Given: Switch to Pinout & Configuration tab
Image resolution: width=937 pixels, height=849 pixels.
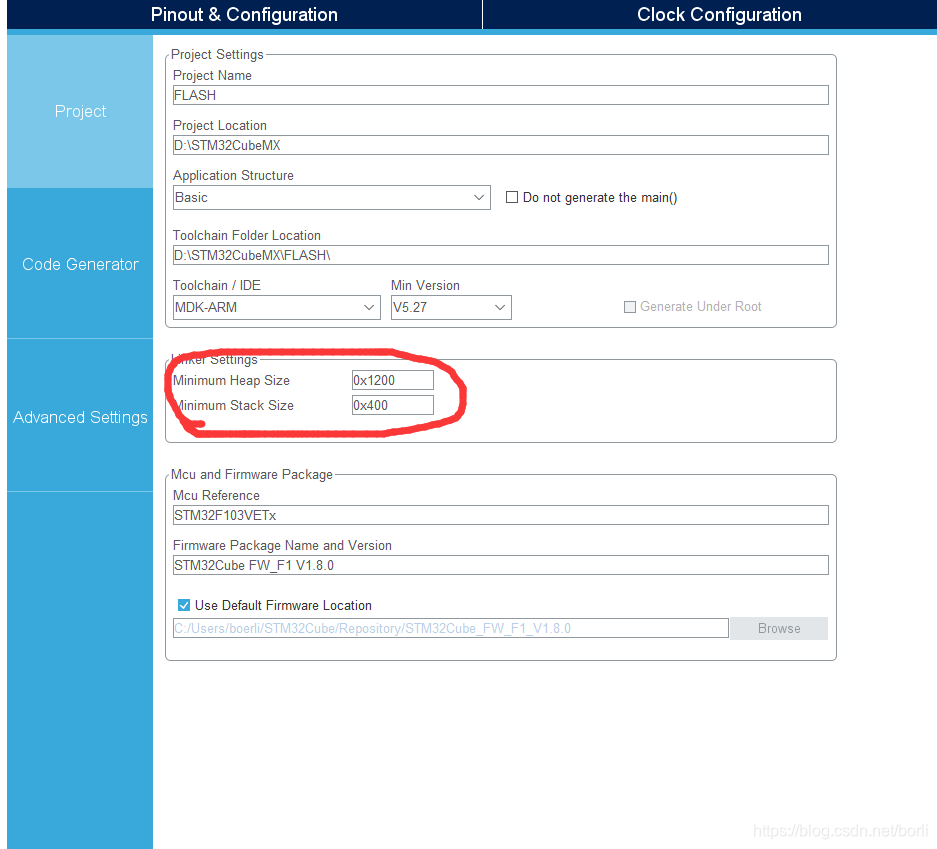Looking at the screenshot, I should click(244, 14).
